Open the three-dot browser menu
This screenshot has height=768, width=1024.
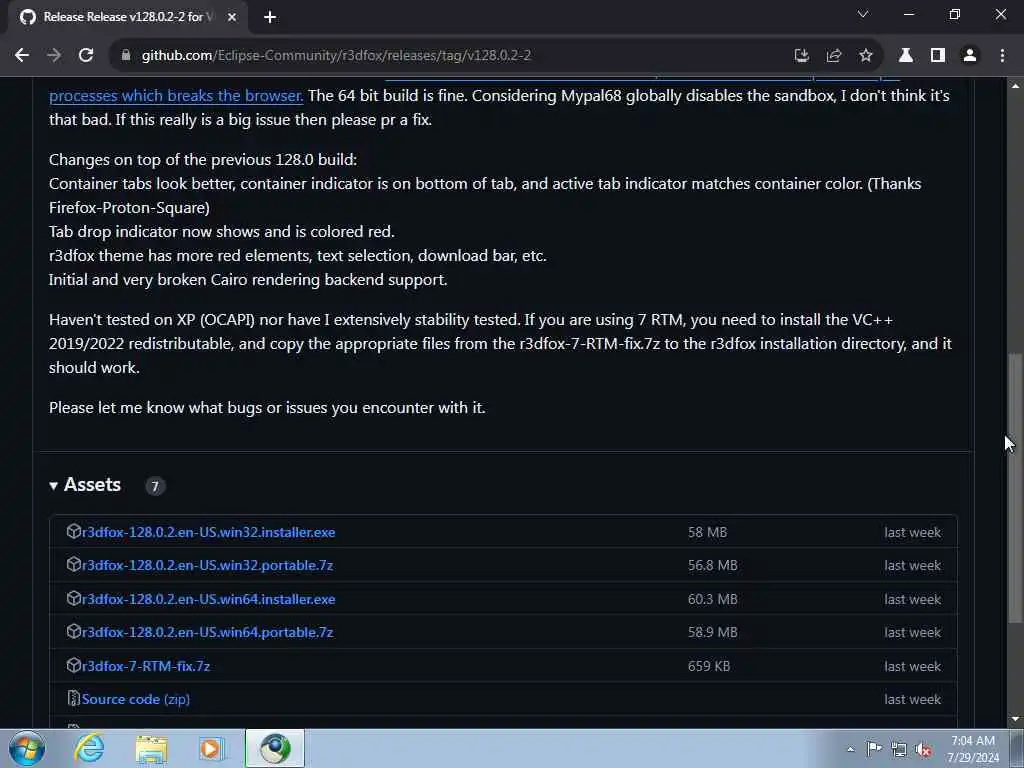tap(1002, 56)
